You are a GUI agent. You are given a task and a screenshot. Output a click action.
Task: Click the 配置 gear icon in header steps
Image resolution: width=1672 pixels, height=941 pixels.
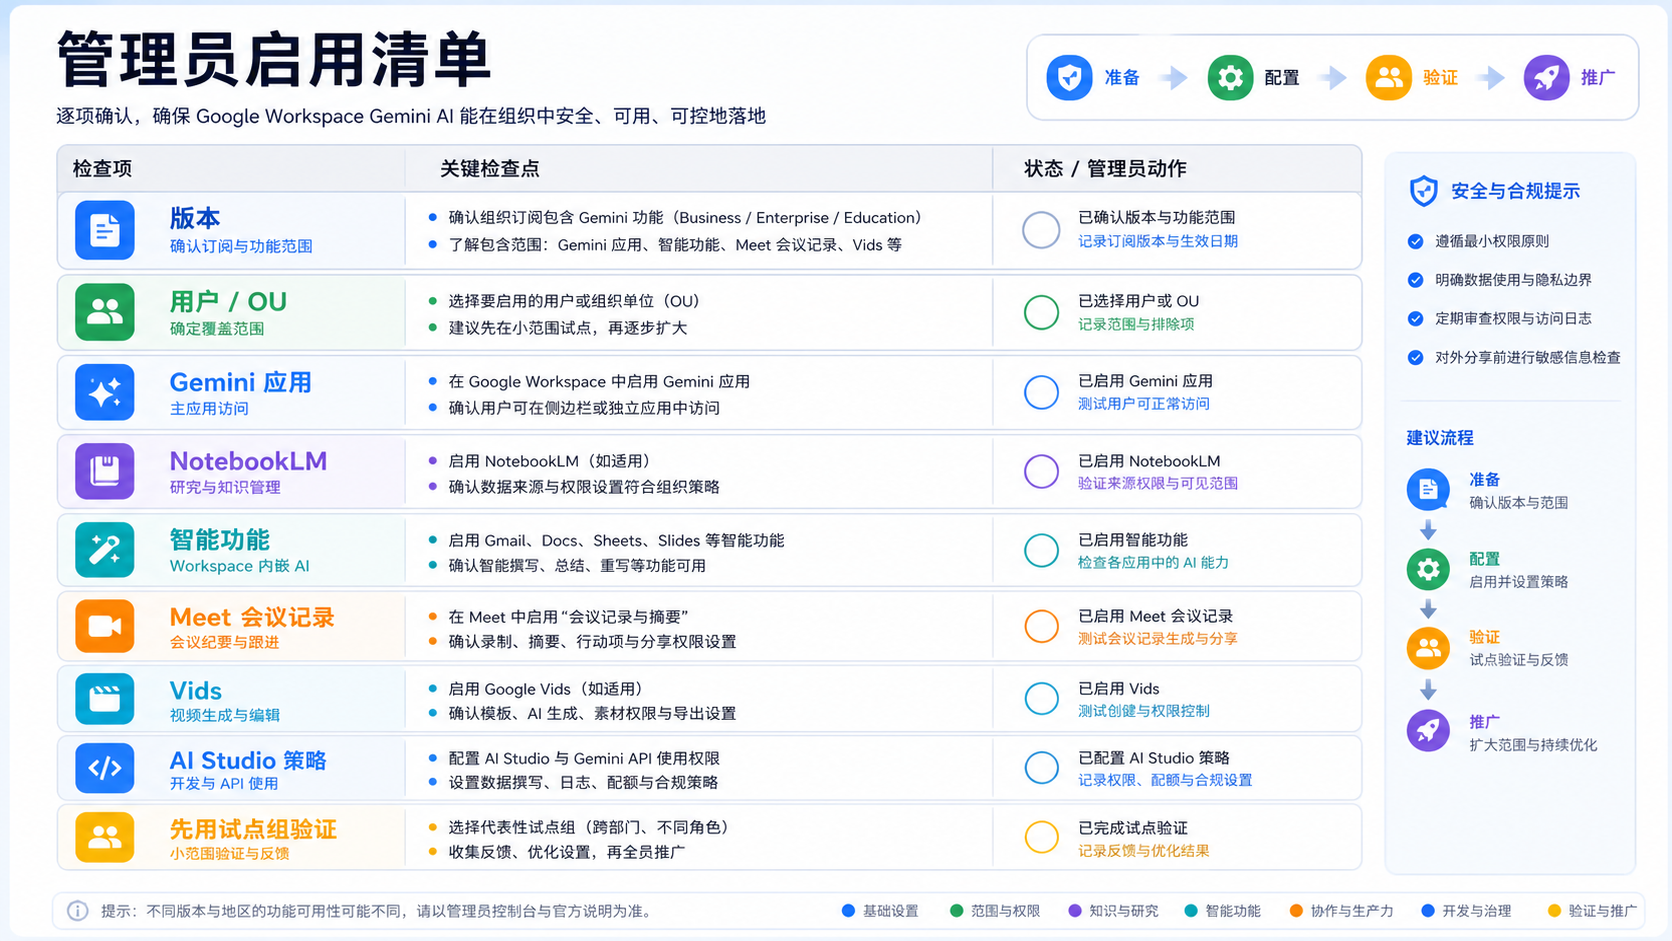pyautogui.click(x=1230, y=77)
